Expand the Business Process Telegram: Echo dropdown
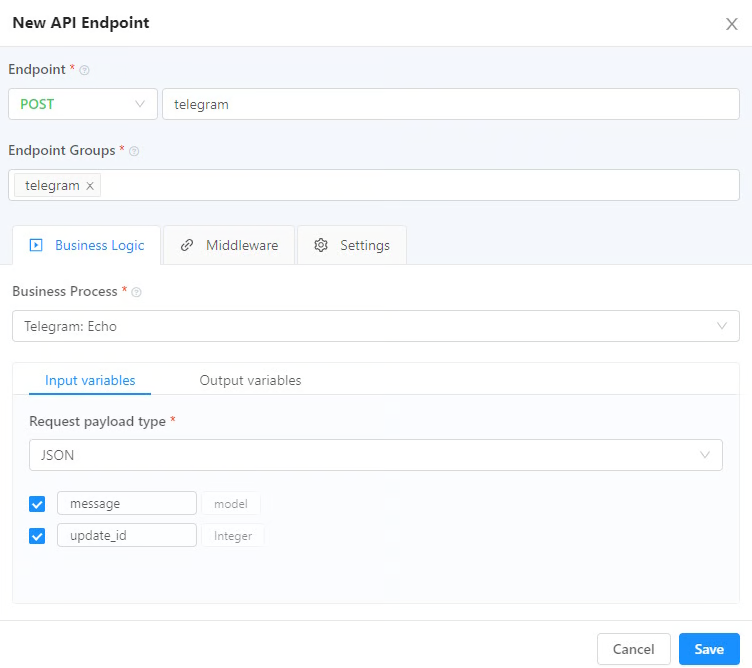 376,326
